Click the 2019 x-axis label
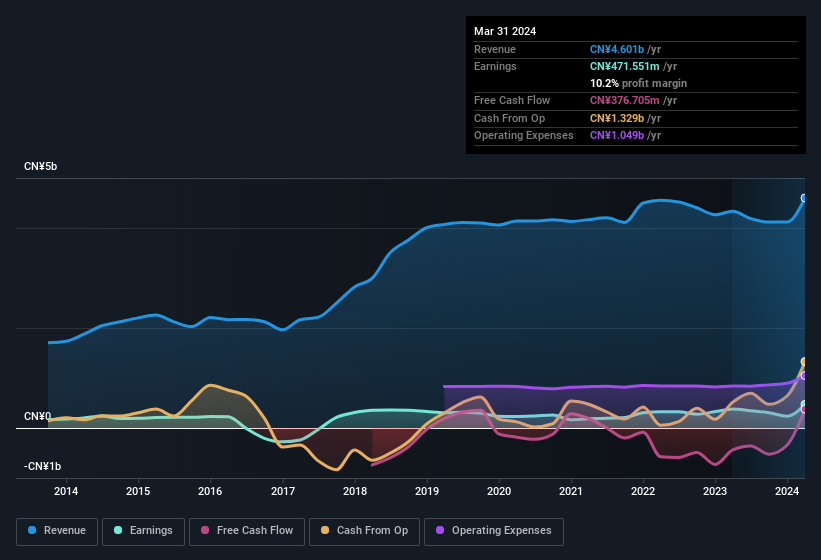 tap(427, 491)
